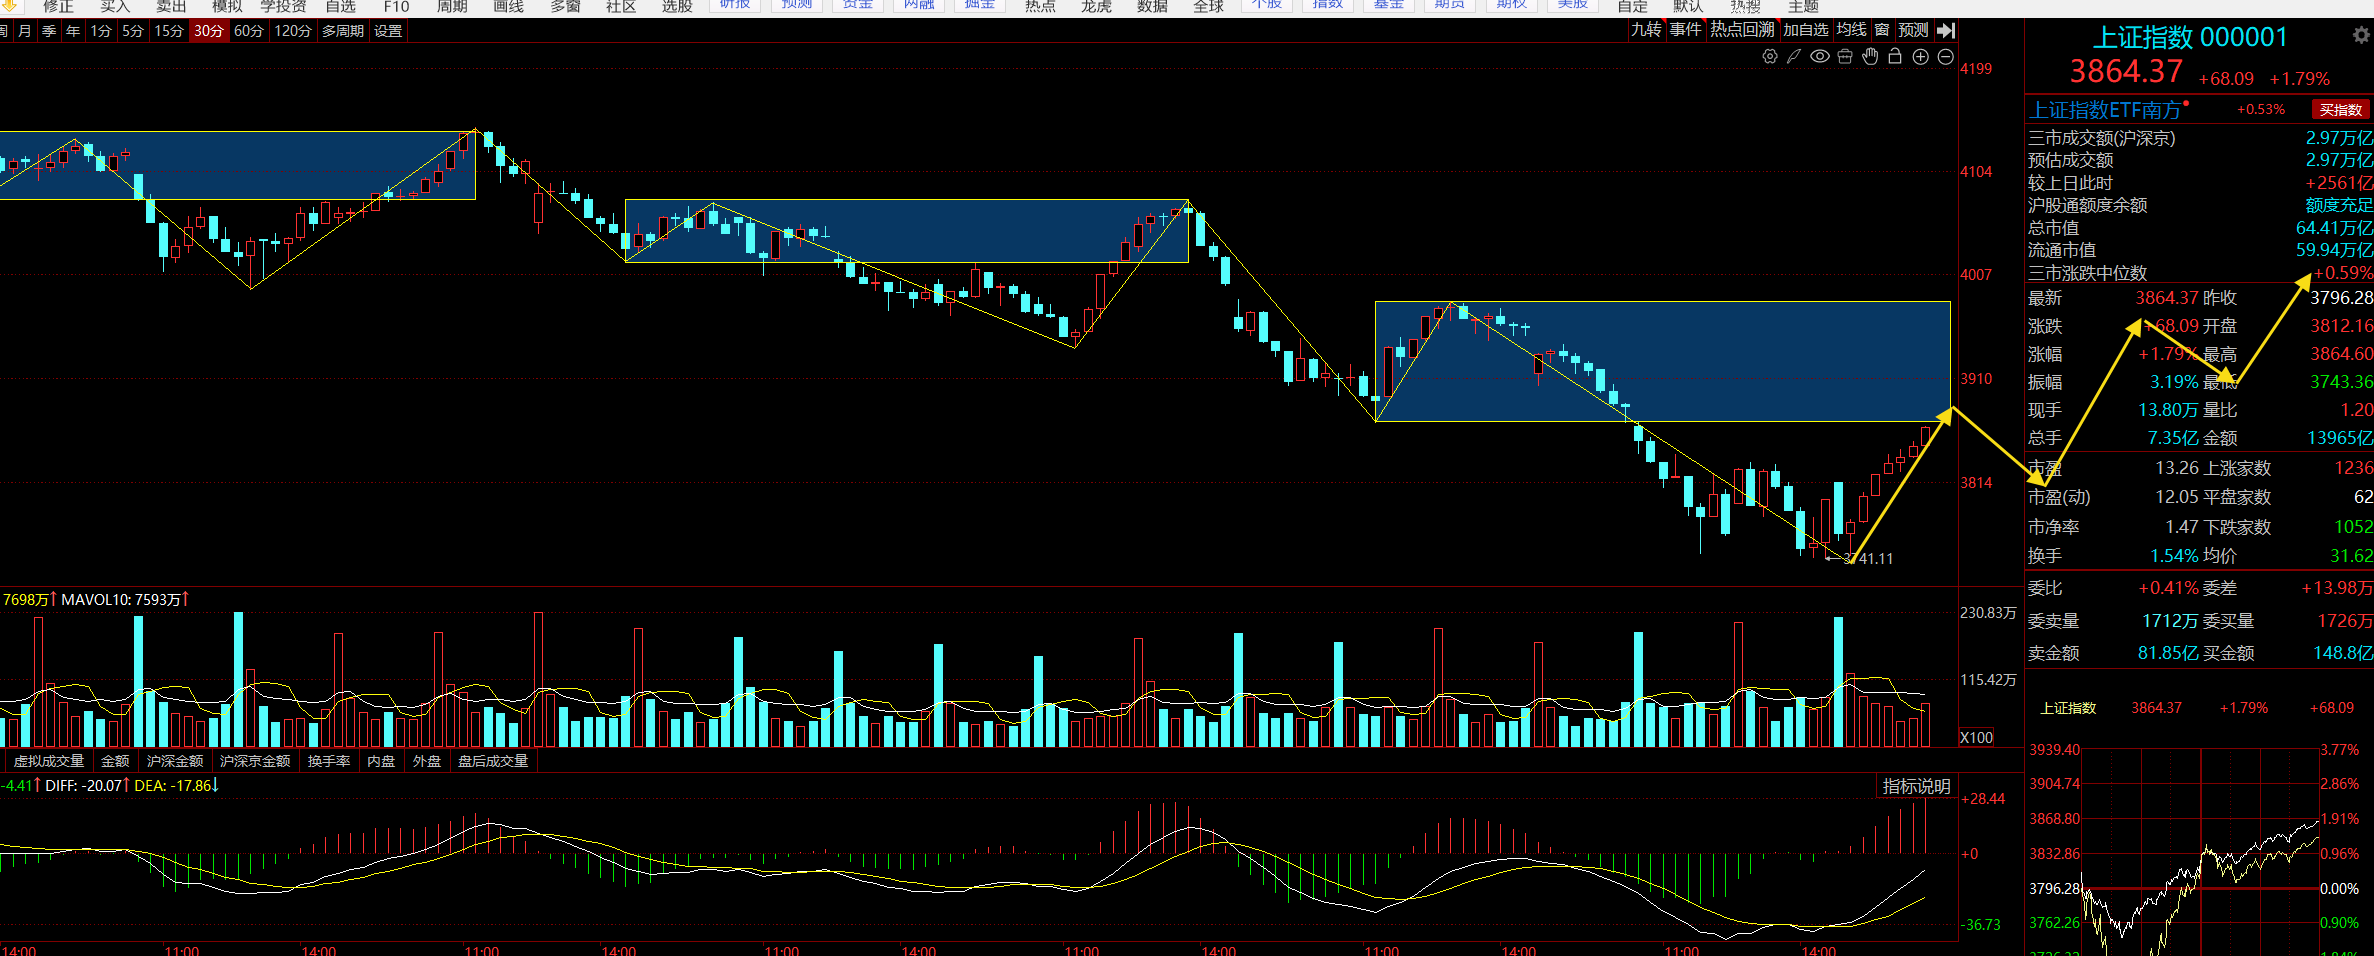The image size is (2374, 956).
Task: Select the 金额 indicator tab
Action: 115,761
